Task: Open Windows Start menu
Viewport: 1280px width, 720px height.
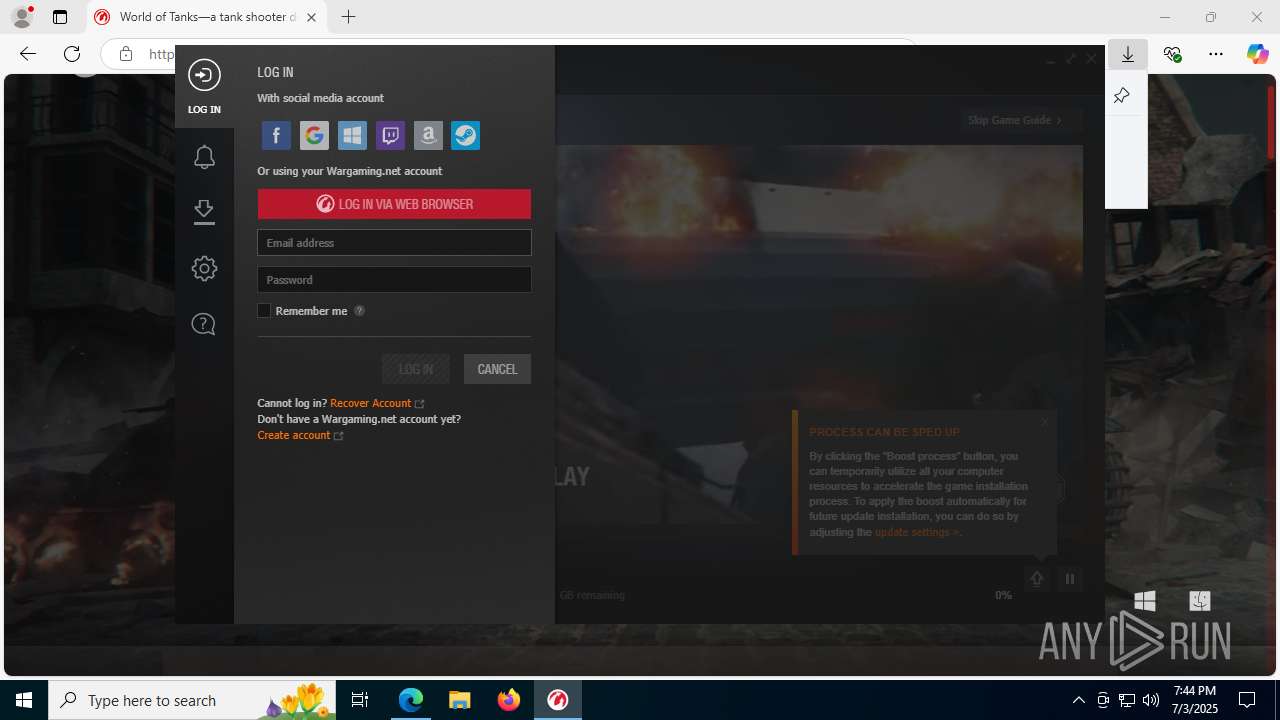Action: click(x=24, y=700)
